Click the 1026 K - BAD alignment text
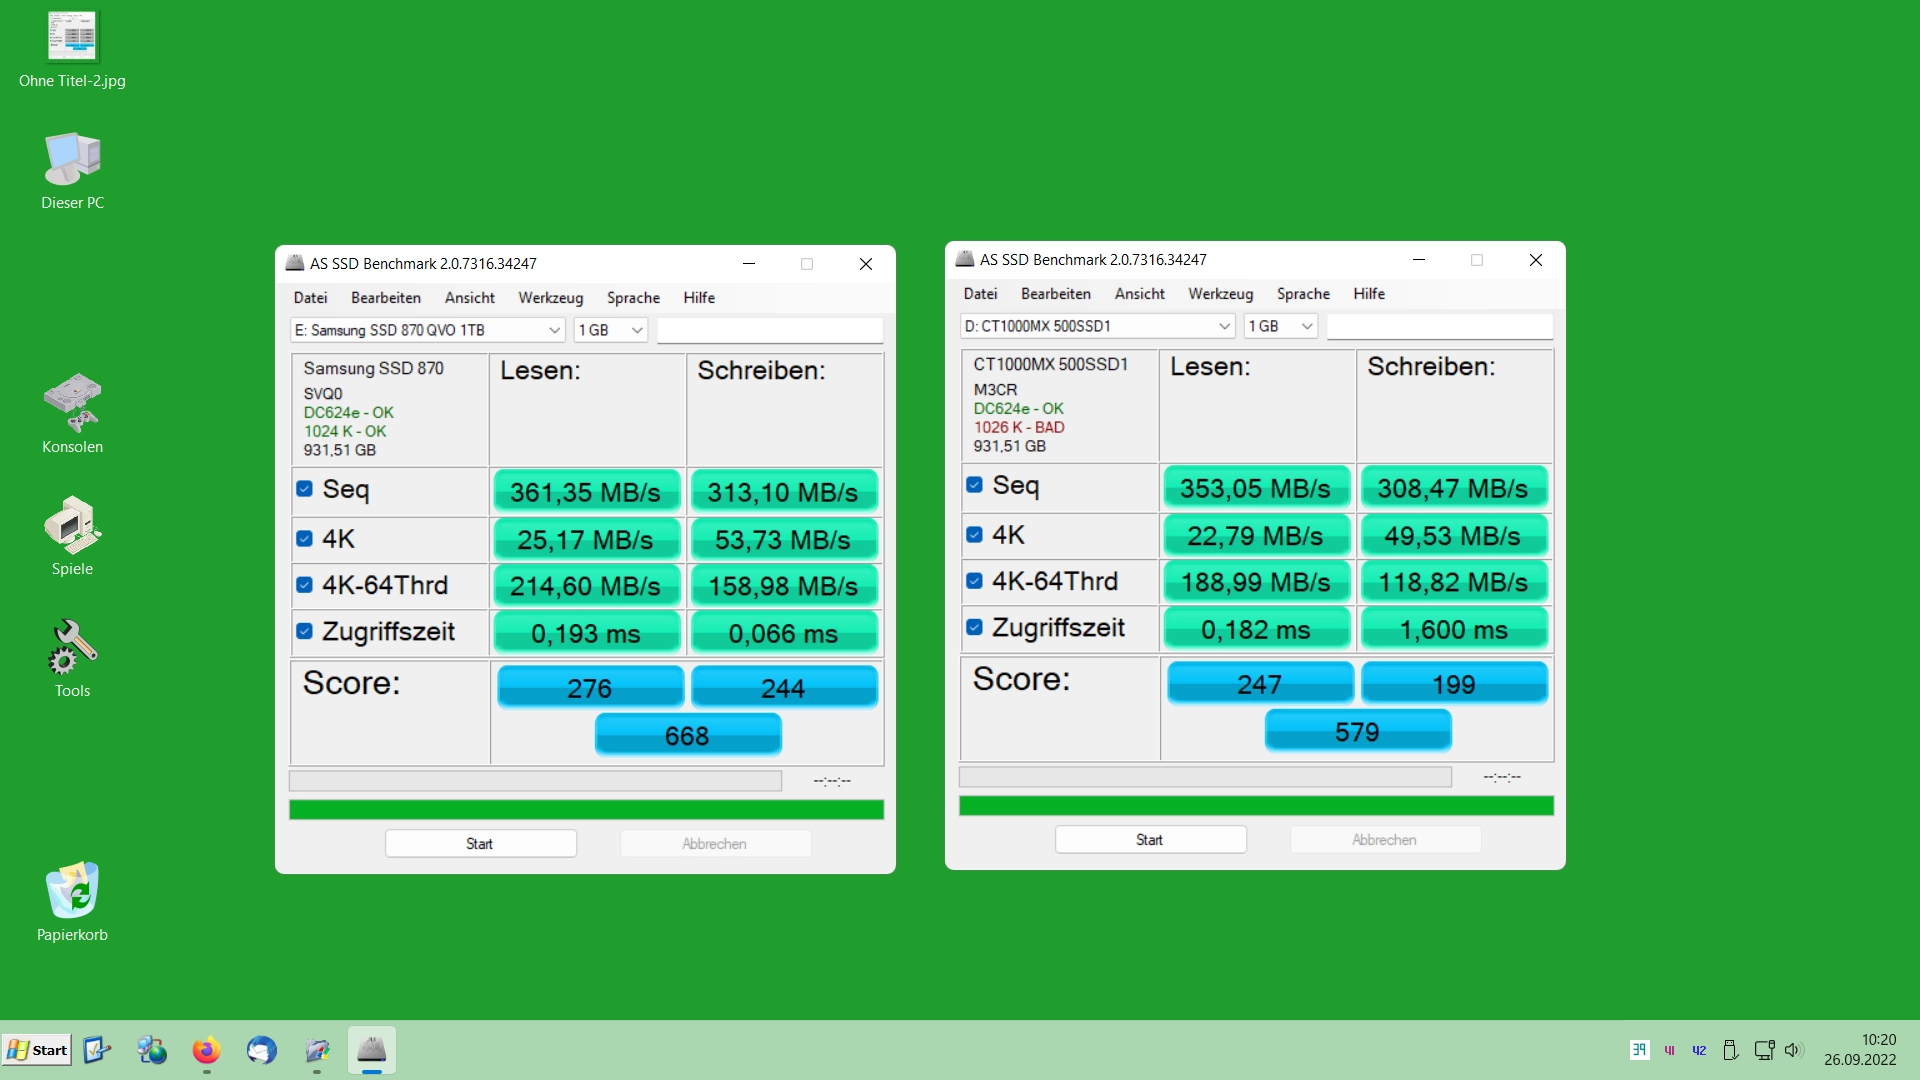The width and height of the screenshot is (1920, 1080). [1019, 427]
